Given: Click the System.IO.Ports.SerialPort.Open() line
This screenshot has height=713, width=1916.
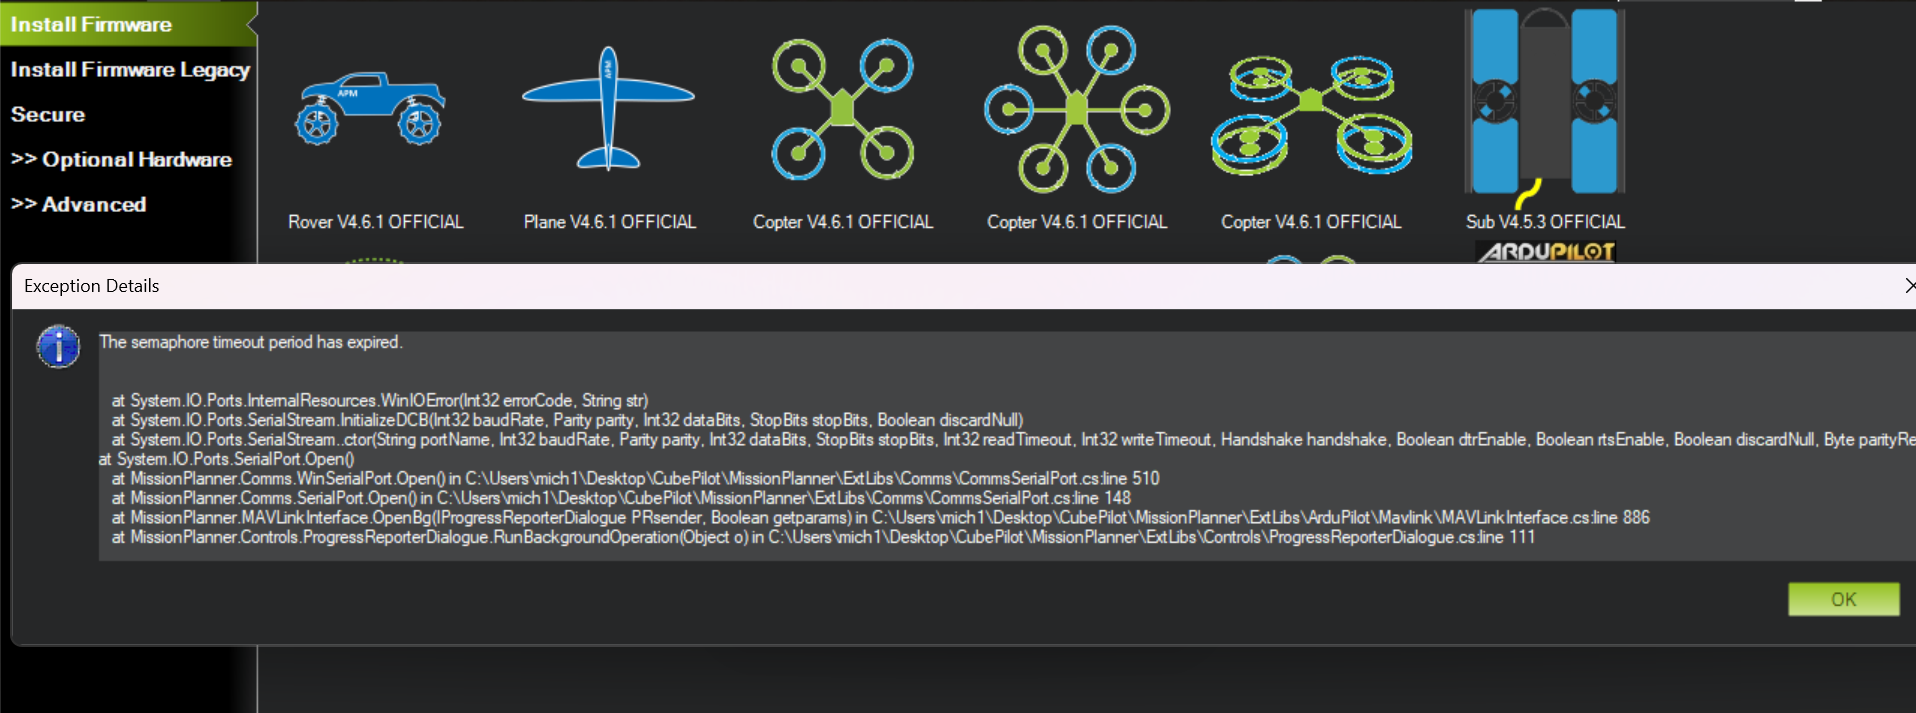Looking at the screenshot, I should (226, 459).
